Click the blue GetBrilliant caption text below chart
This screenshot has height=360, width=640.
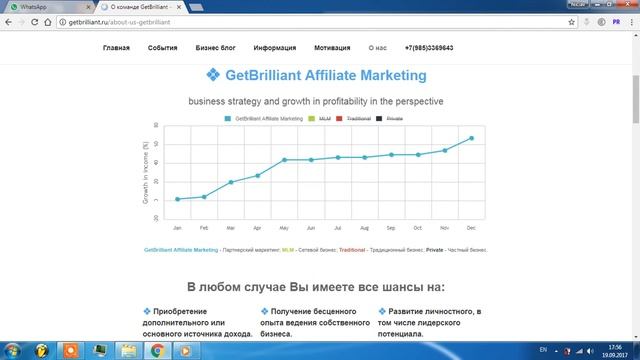coord(181,250)
